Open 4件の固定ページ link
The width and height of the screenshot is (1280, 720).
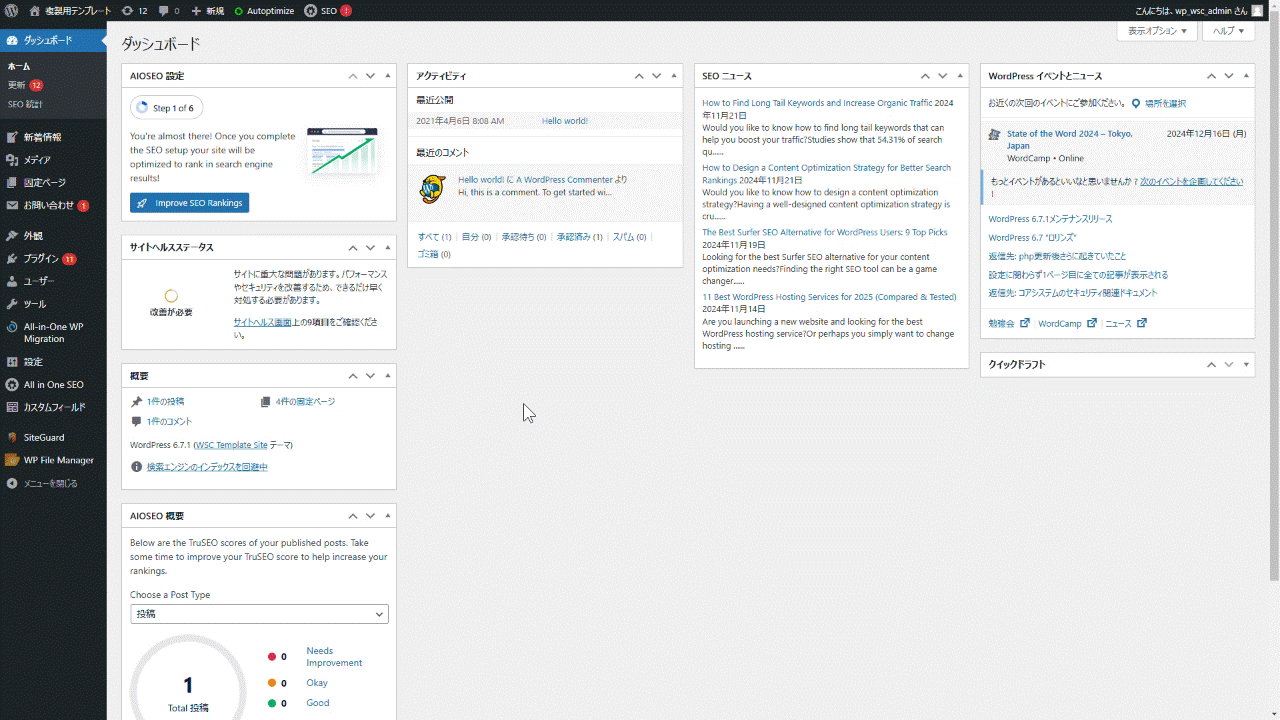305,401
